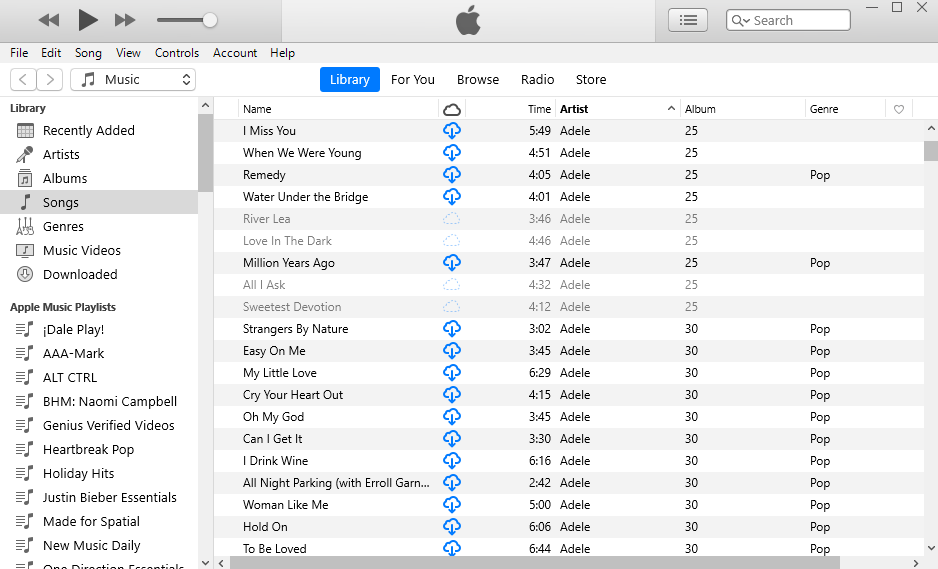Show Music Videos in the sidebar
This screenshot has width=938, height=569.
pos(81,251)
